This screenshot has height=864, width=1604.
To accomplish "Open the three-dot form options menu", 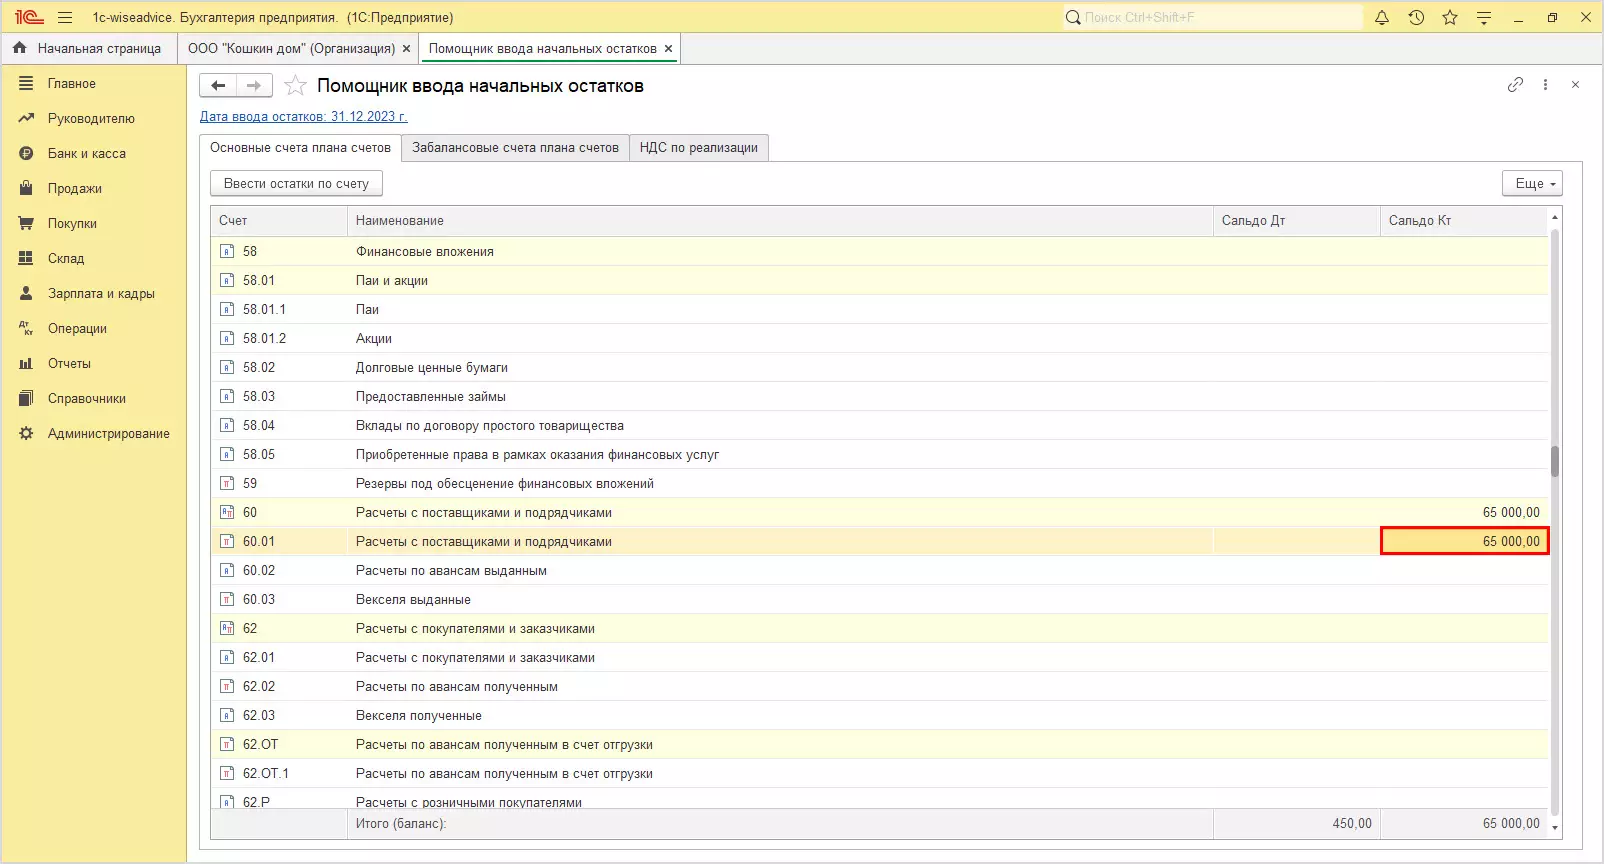I will click(1545, 85).
